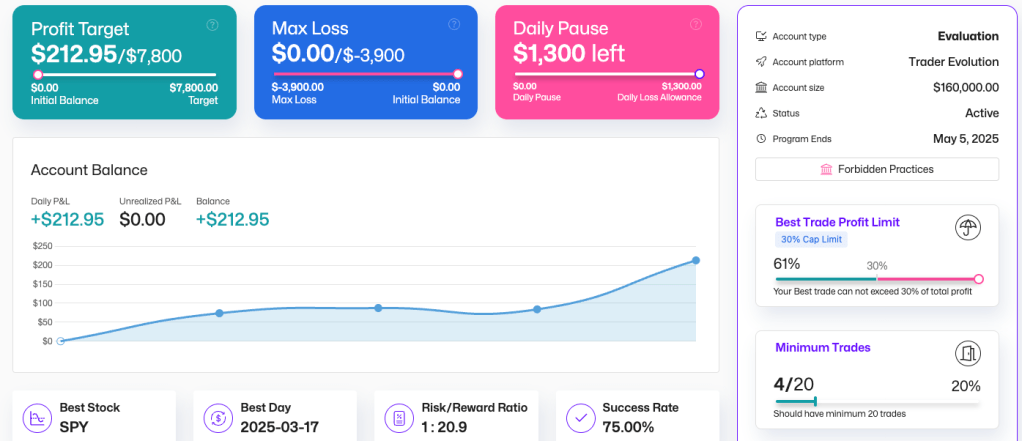The image size is (1022, 441).
Task: Click the door icon in Minimum Trades card
Action: pyautogui.click(x=967, y=353)
